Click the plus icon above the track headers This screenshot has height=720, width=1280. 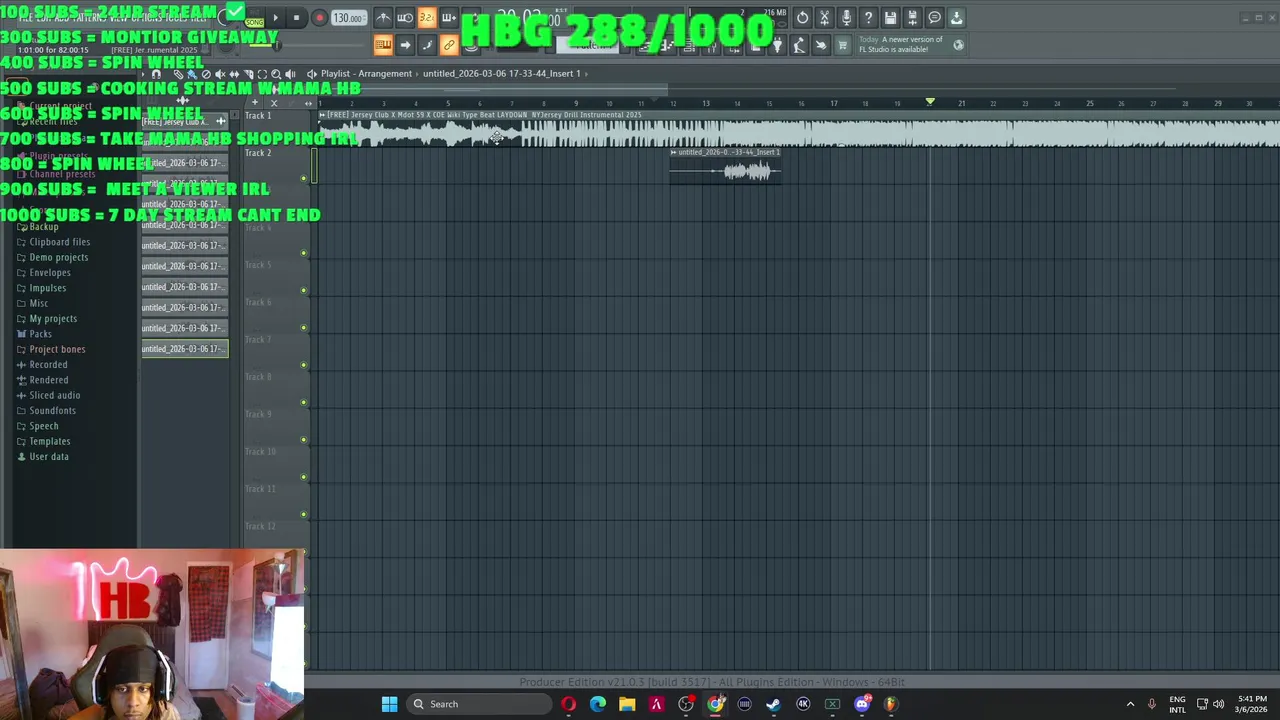(255, 103)
